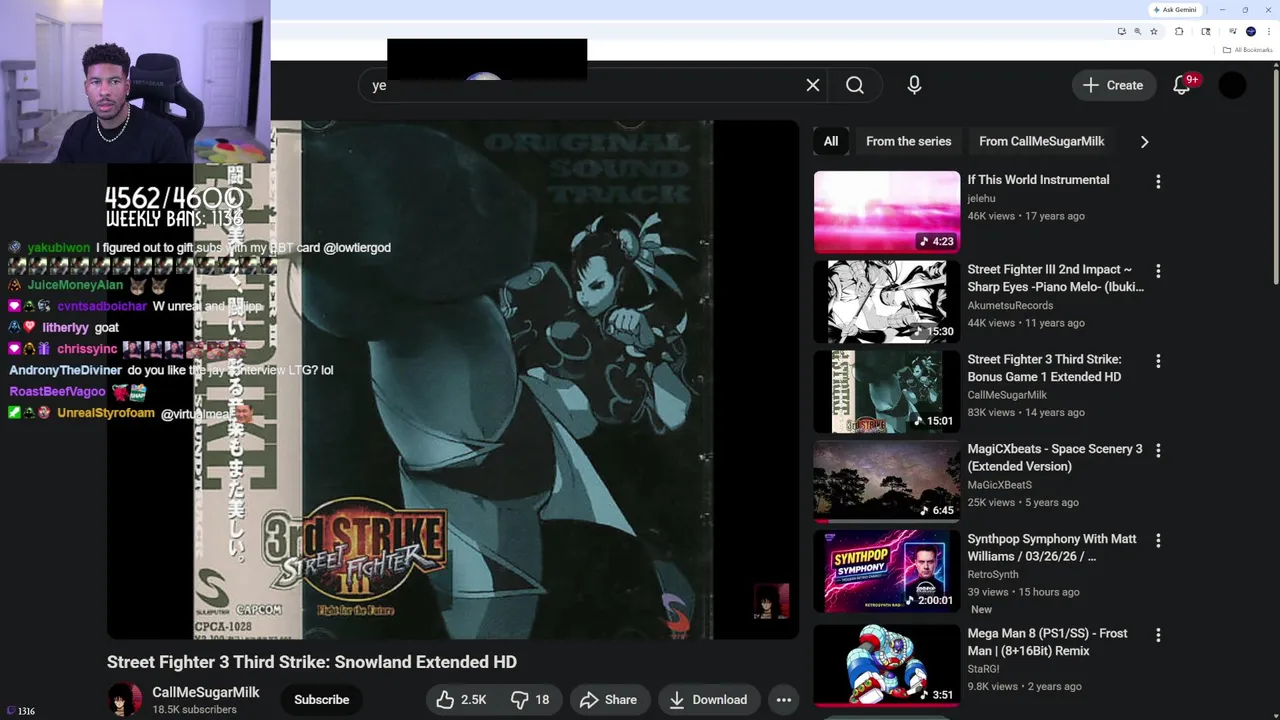Image resolution: width=1280 pixels, height=720 pixels.
Task: Click AndronyTheDiviner username in chat overlay
Action: (65, 370)
